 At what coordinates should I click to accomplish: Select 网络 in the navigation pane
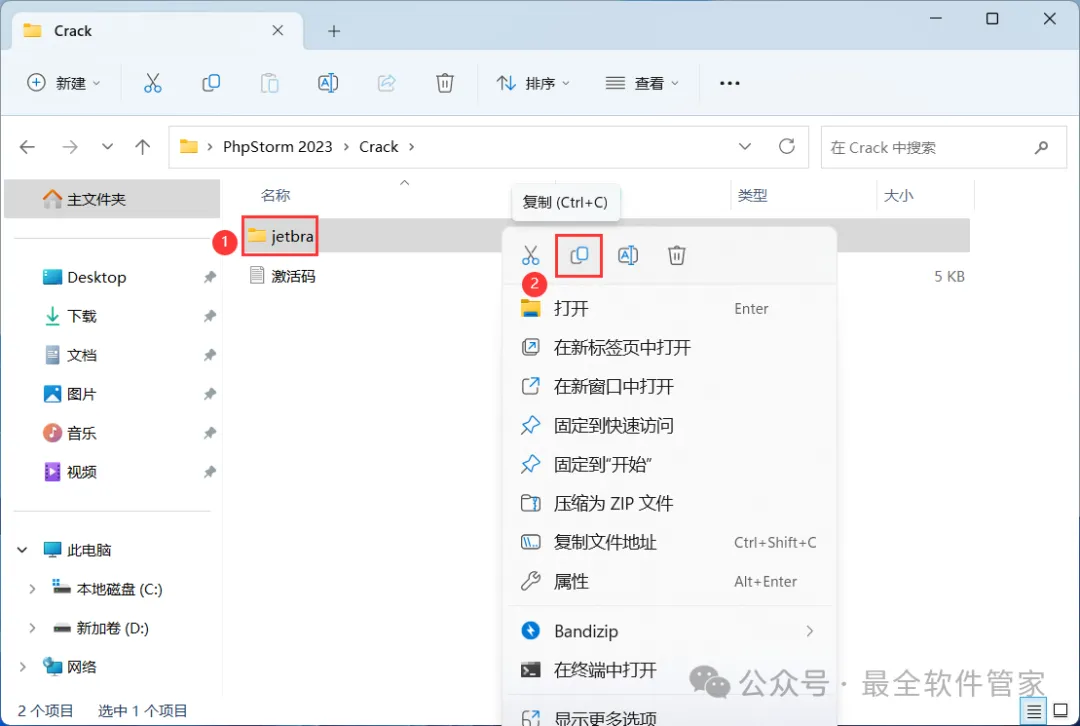point(70,667)
